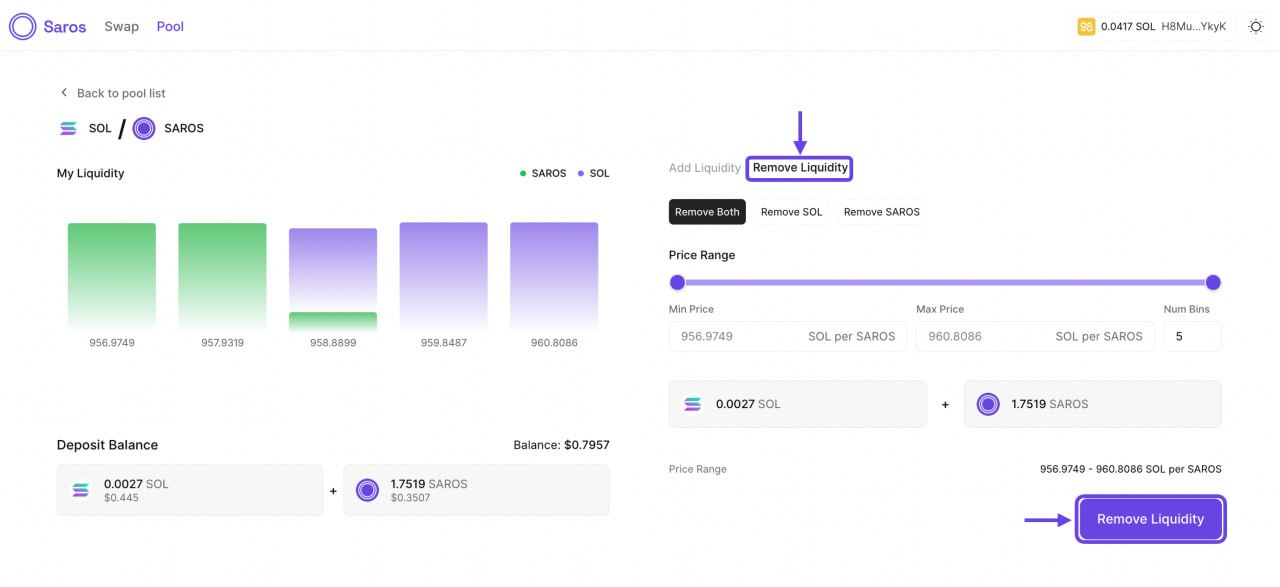Screen dimensions: 1280x587
Task: Click the SAROS icon in removal amount box
Action: pos(988,404)
